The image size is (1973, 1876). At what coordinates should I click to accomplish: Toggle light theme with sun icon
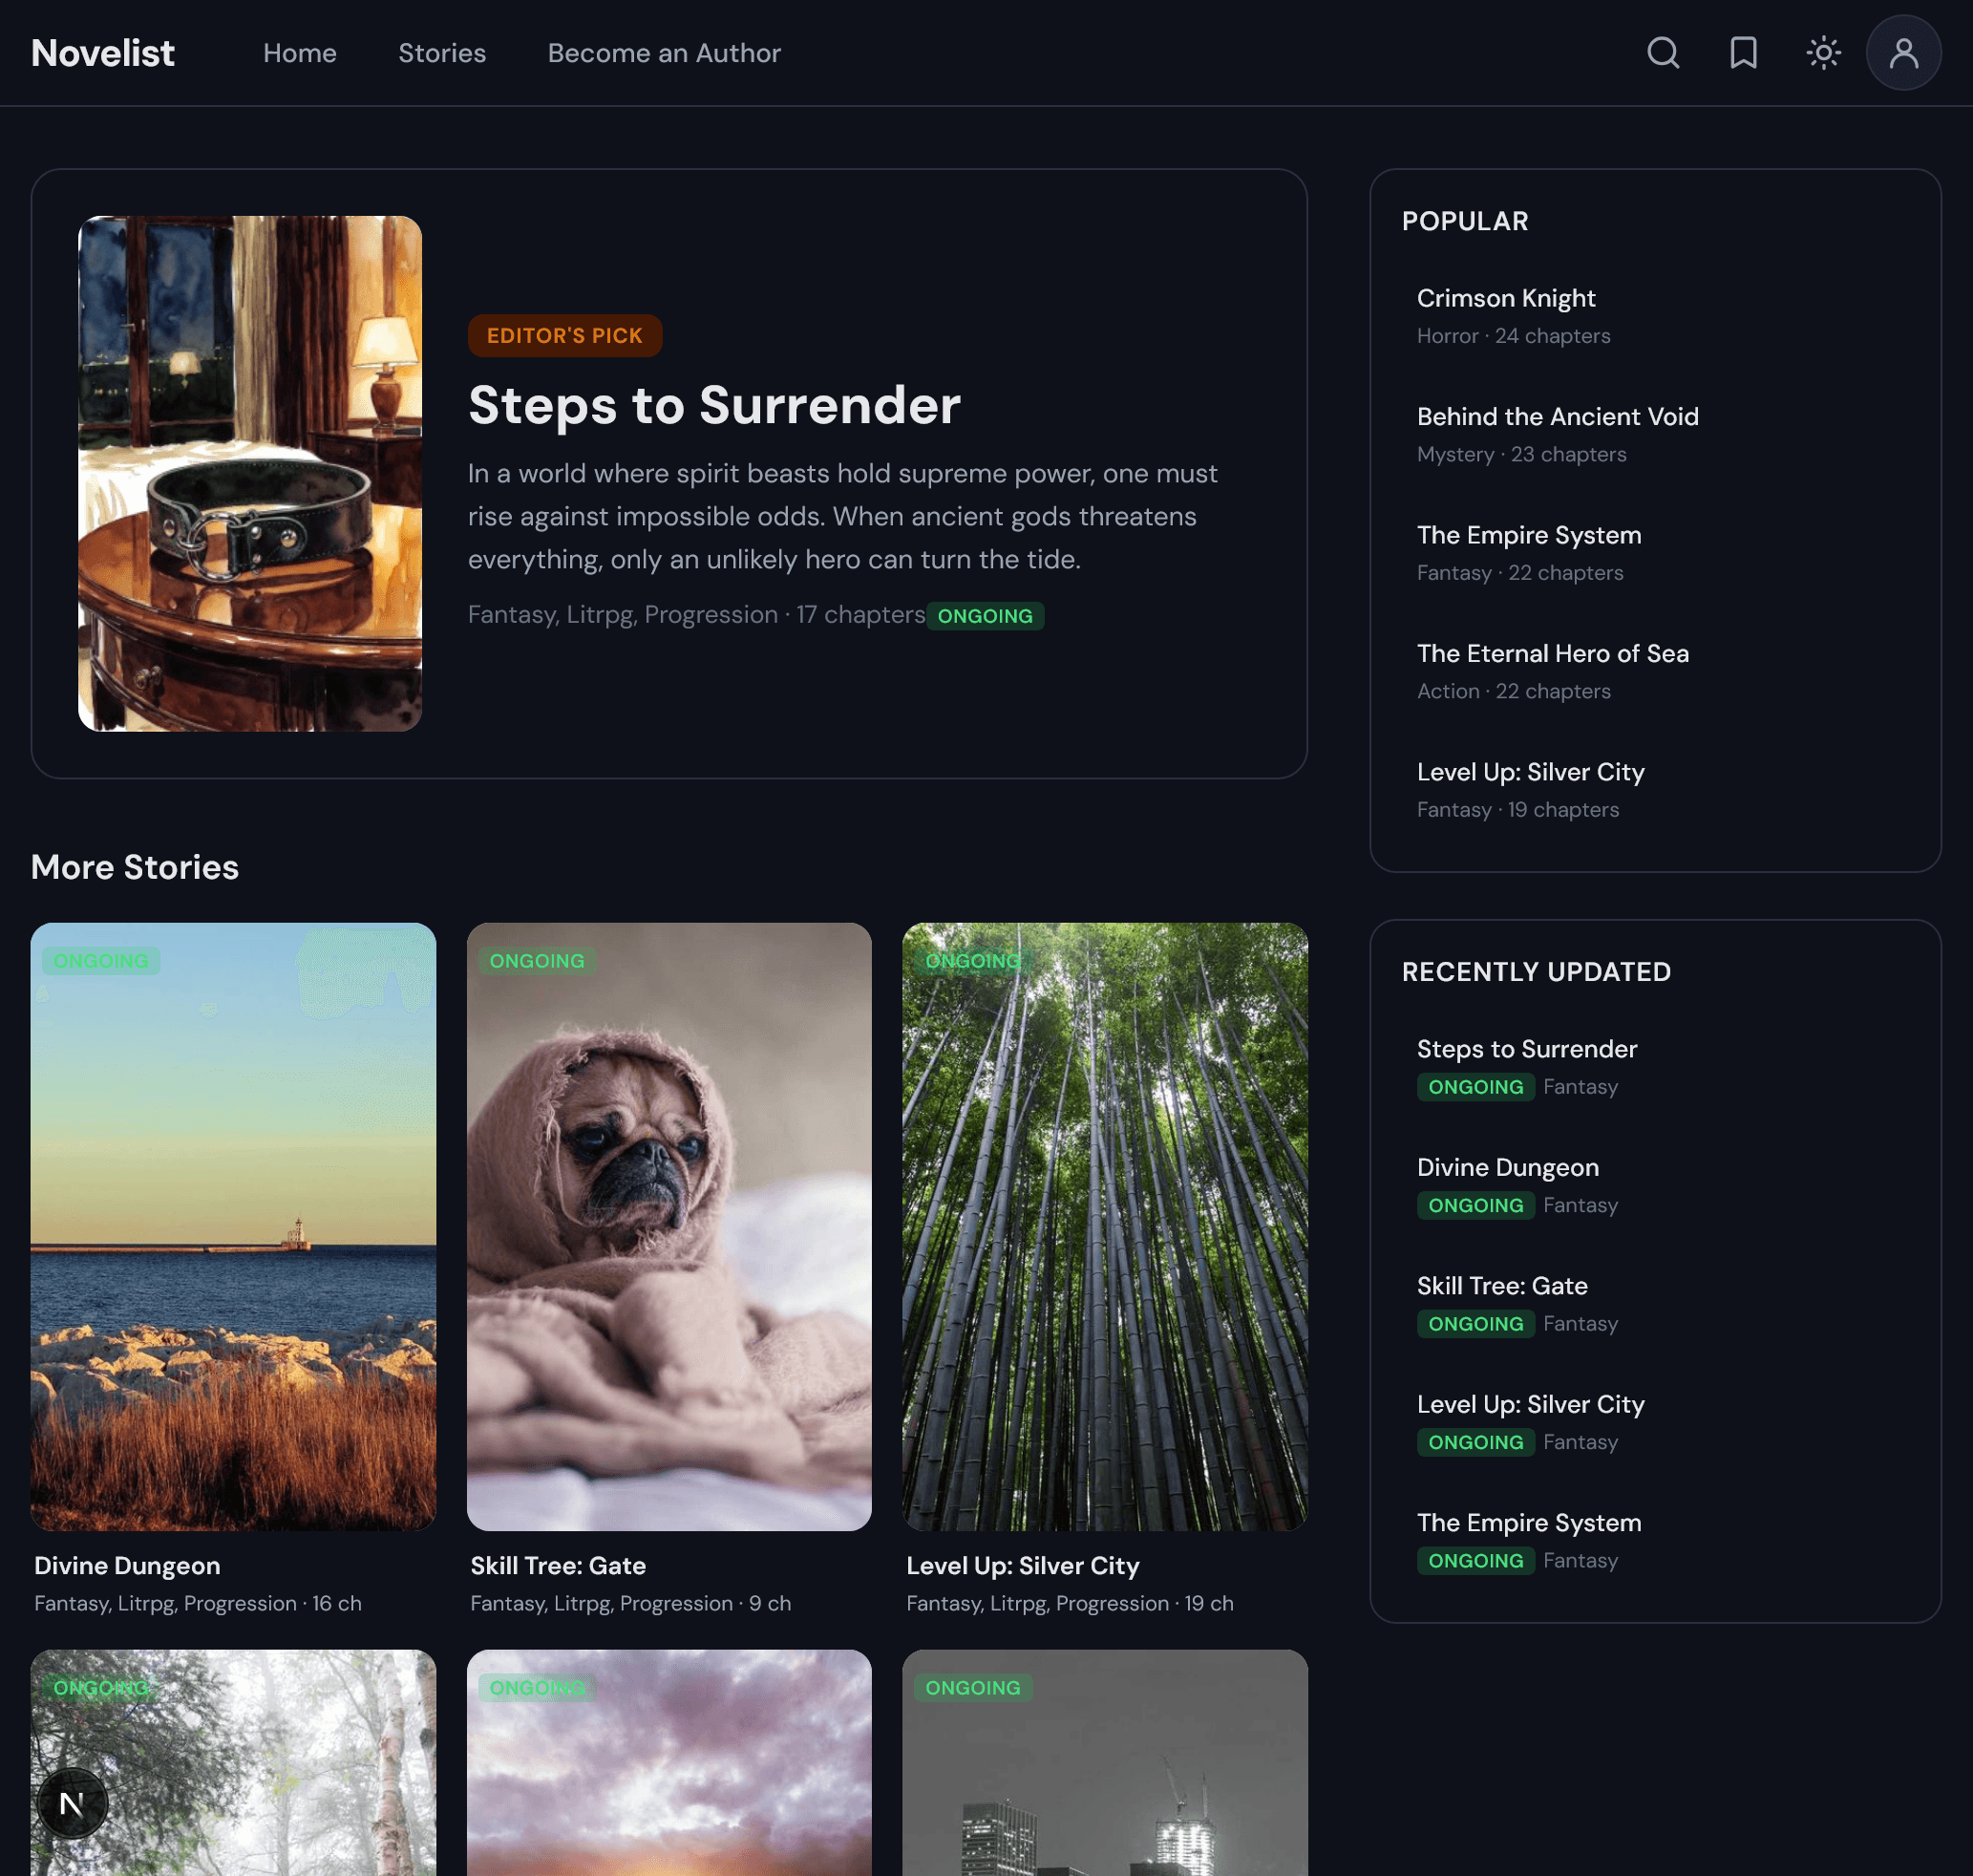coord(1823,53)
